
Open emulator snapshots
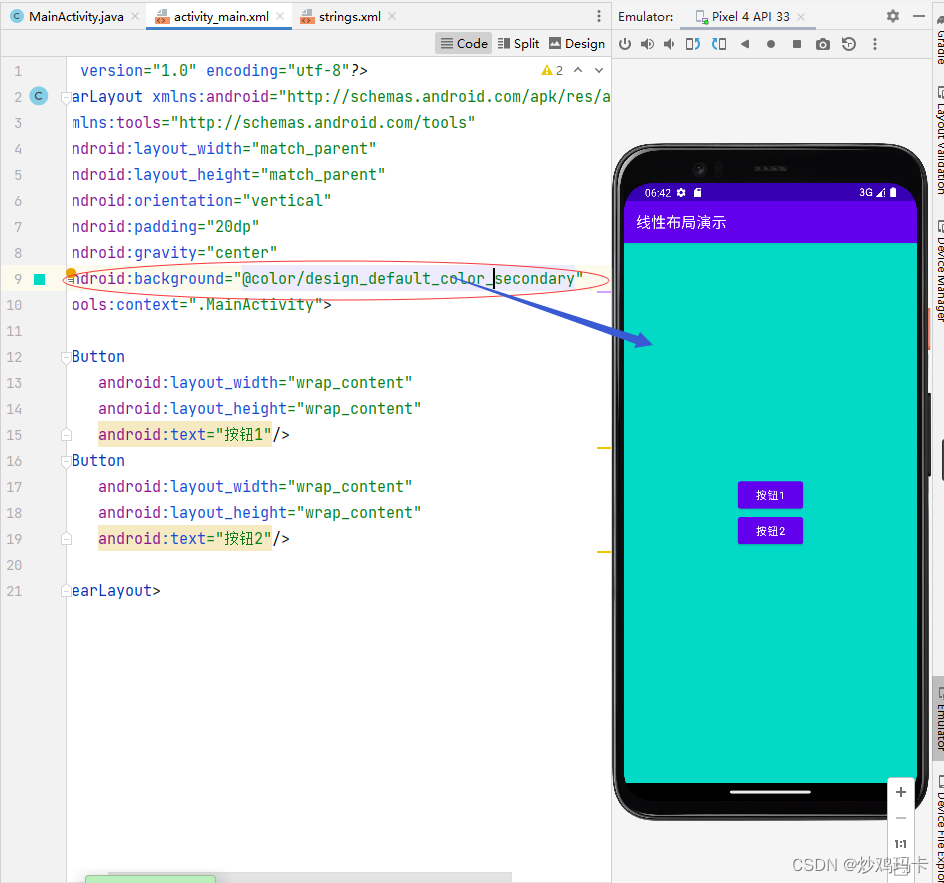click(849, 44)
